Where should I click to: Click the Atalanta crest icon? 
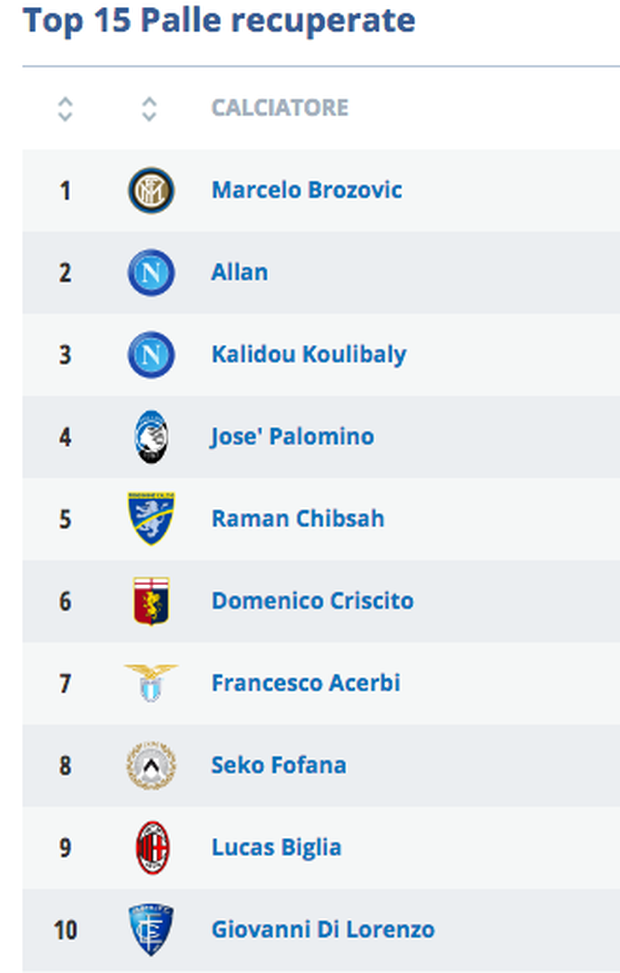151,437
